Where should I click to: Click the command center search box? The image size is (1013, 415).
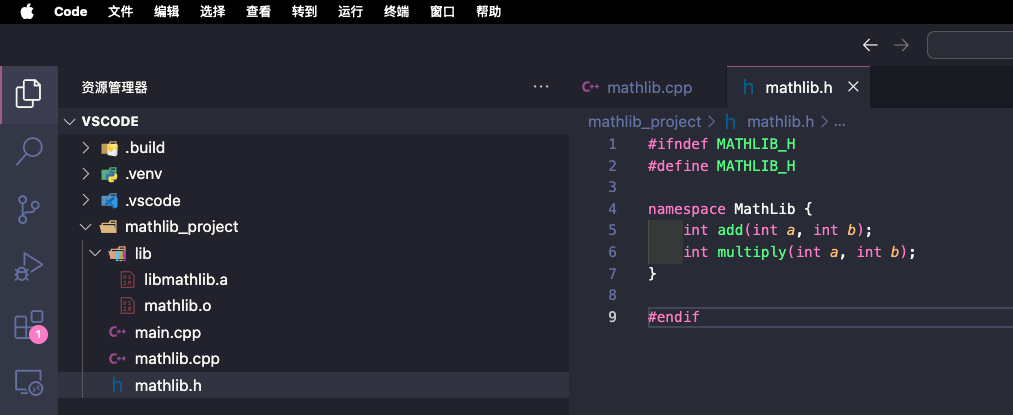[x=969, y=45]
